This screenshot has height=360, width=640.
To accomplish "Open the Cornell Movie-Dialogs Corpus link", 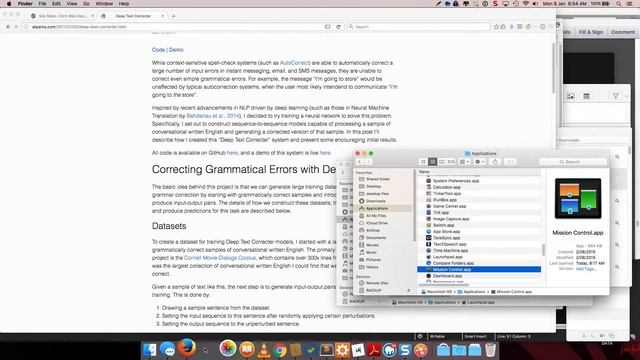I will (x=220, y=258).
